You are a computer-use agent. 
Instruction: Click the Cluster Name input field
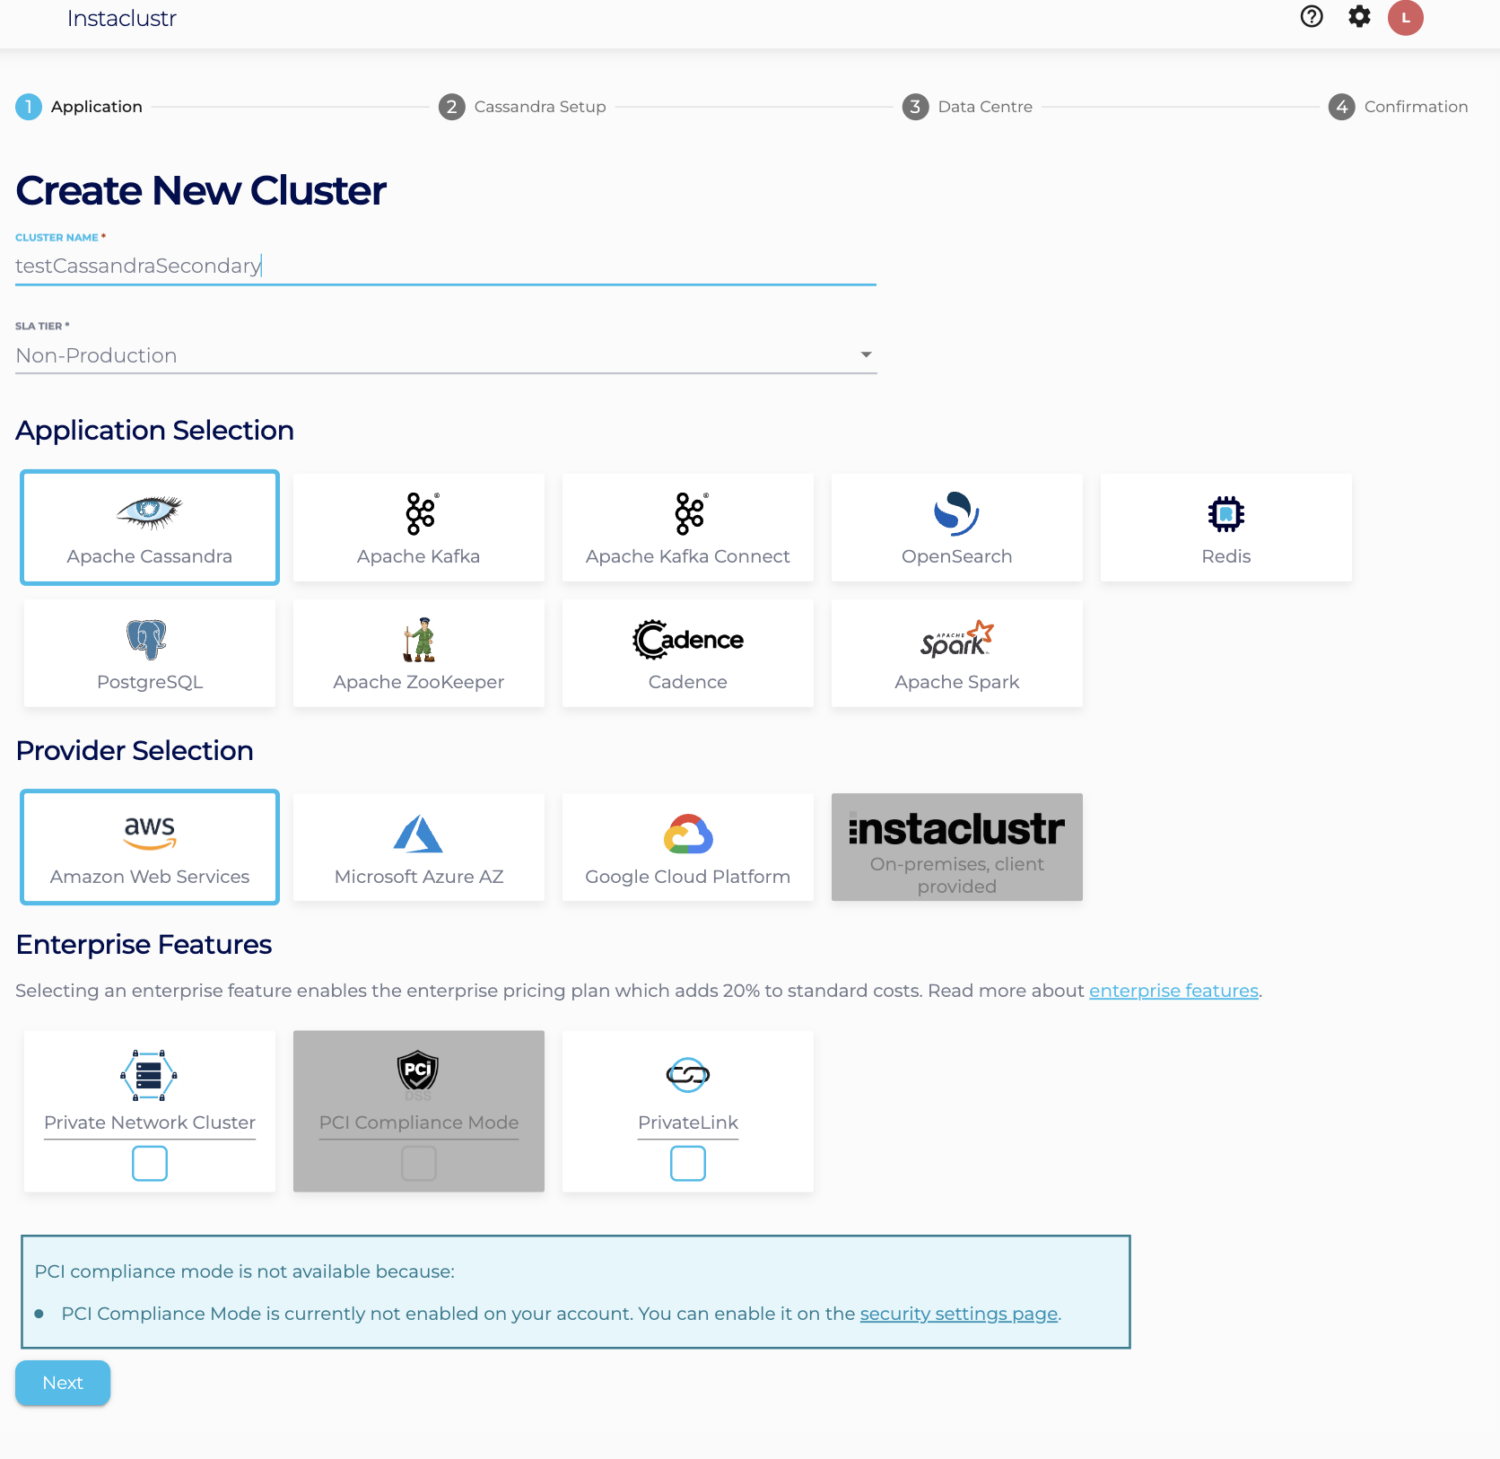446,265
